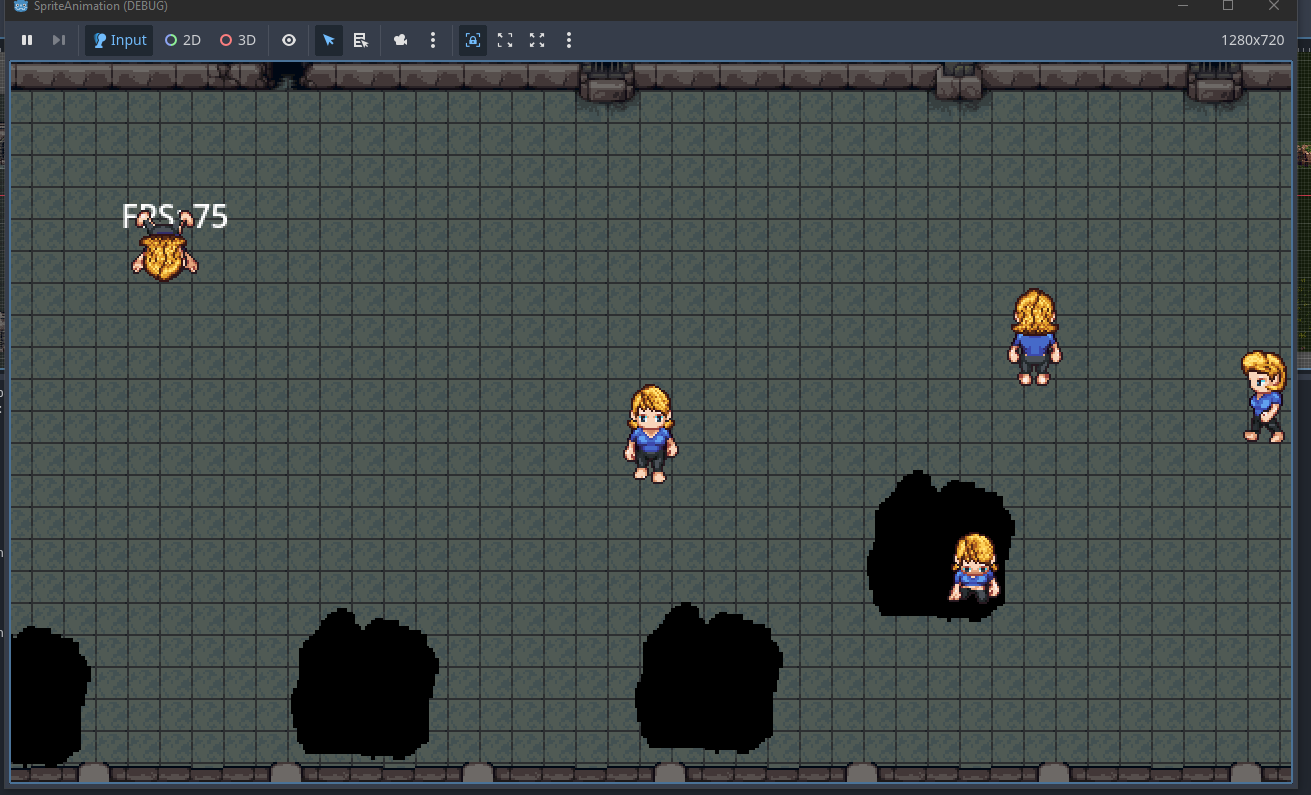Choose the keep aspect ratio icon
1311x795 pixels.
505,40
